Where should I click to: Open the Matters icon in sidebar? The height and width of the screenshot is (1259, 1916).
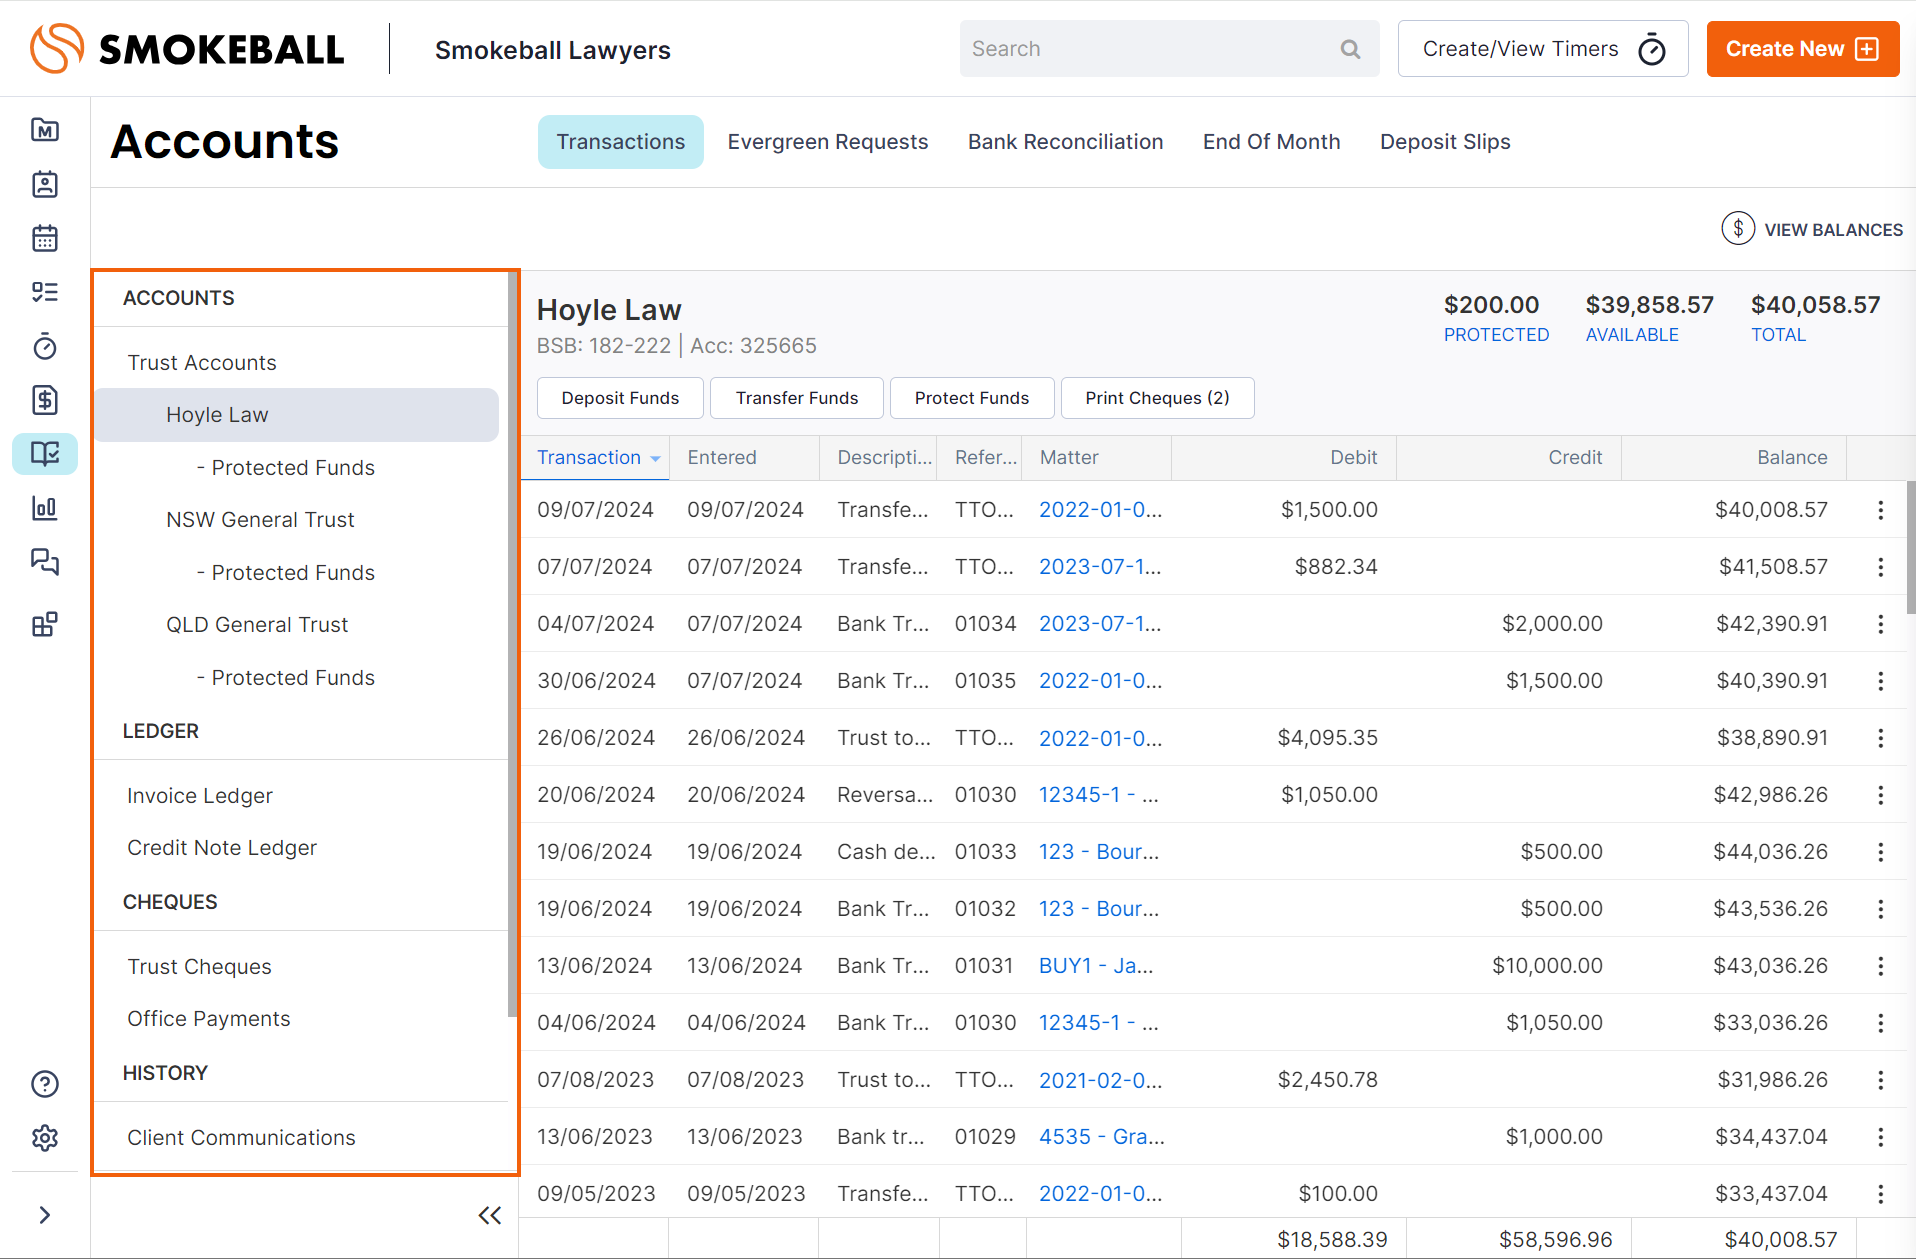pos(45,130)
